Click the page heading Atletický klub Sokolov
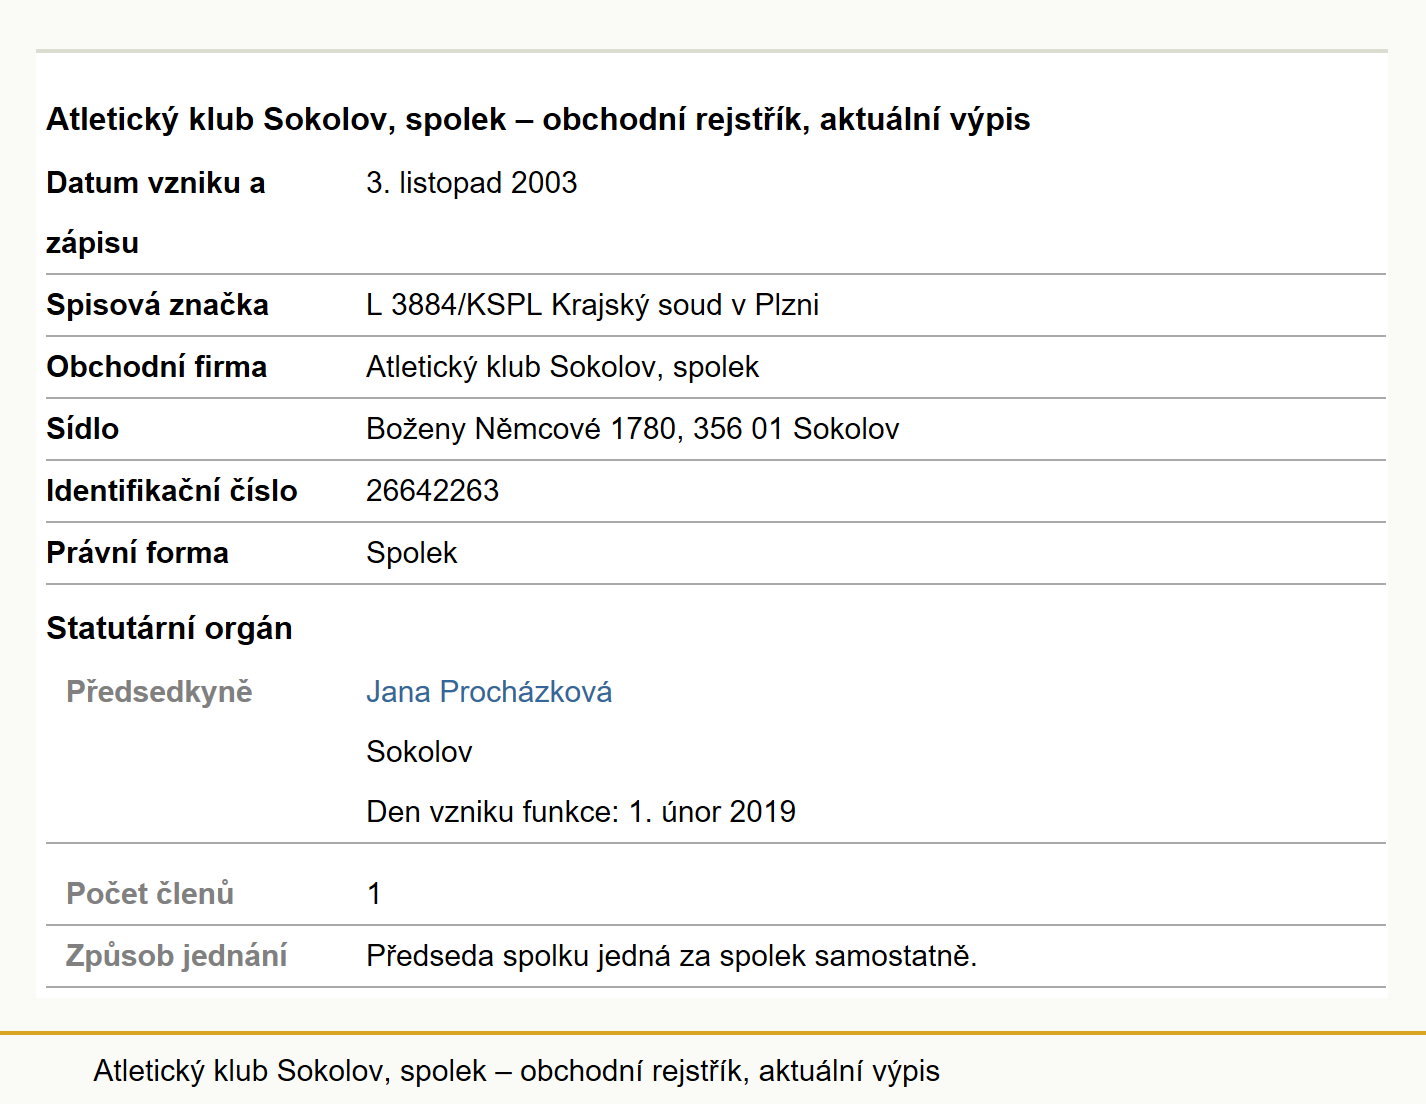Image resolution: width=1426 pixels, height=1104 pixels. (x=538, y=119)
